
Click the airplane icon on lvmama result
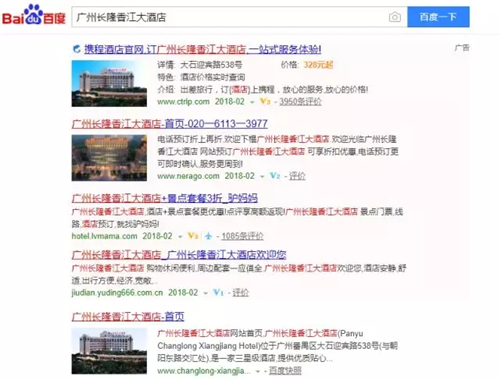[x=208, y=236]
